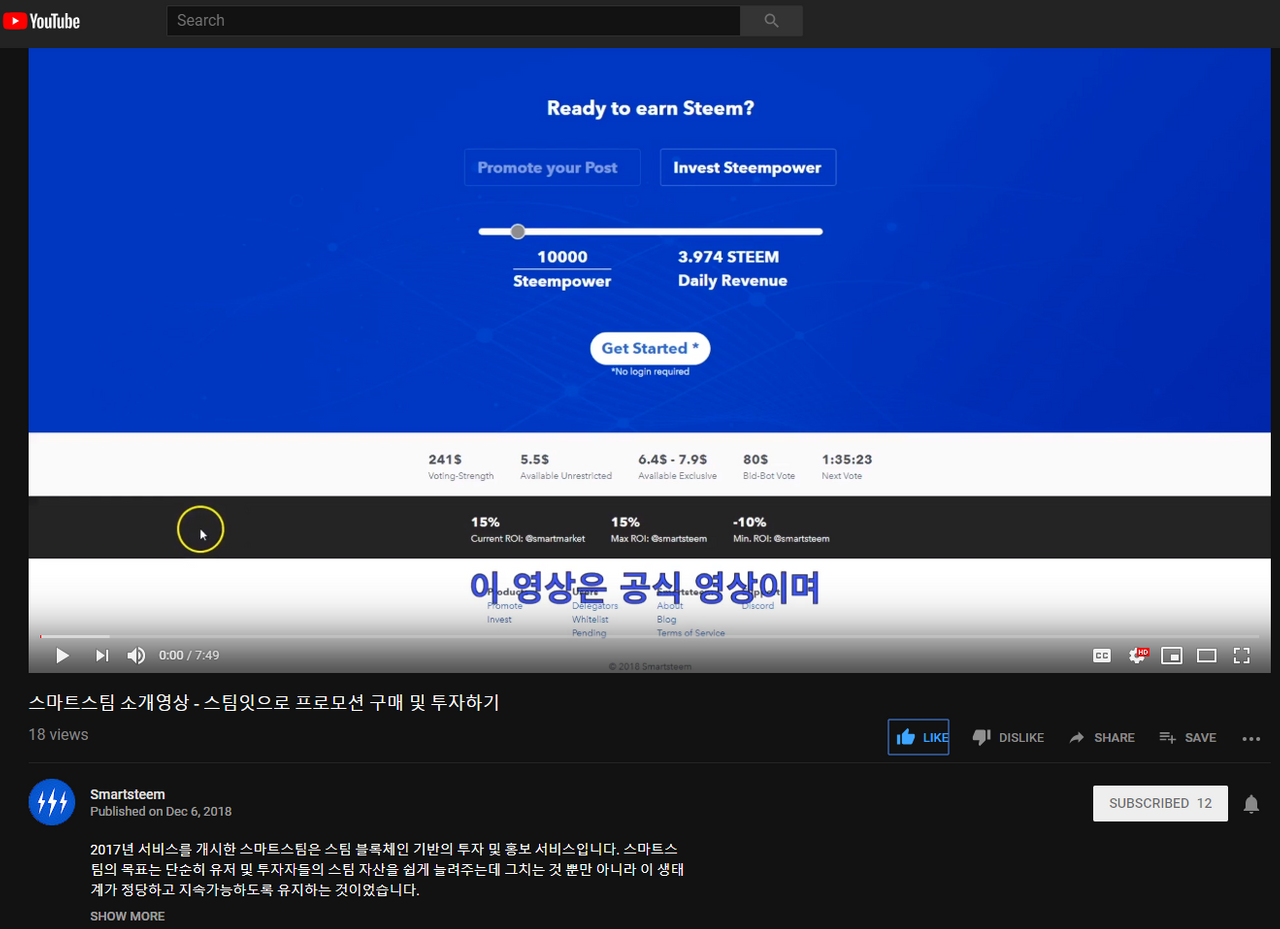Image resolution: width=1280 pixels, height=929 pixels.
Task: Go to the YouTube home logo
Action: click(41, 21)
